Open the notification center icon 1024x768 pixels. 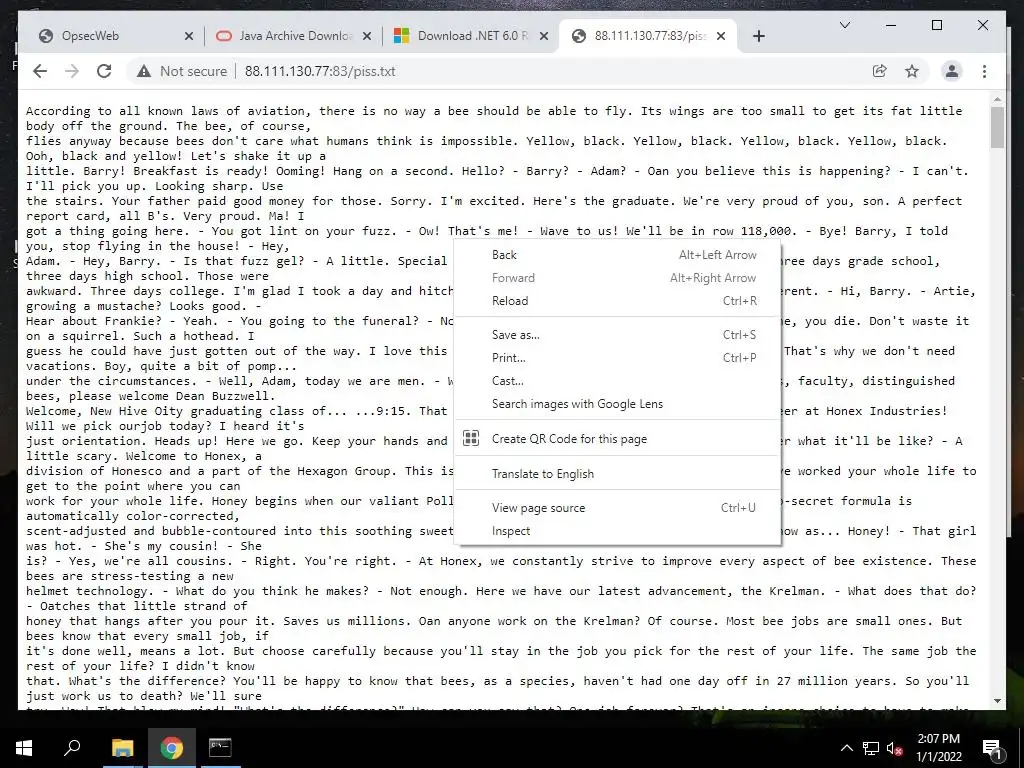tap(992, 748)
